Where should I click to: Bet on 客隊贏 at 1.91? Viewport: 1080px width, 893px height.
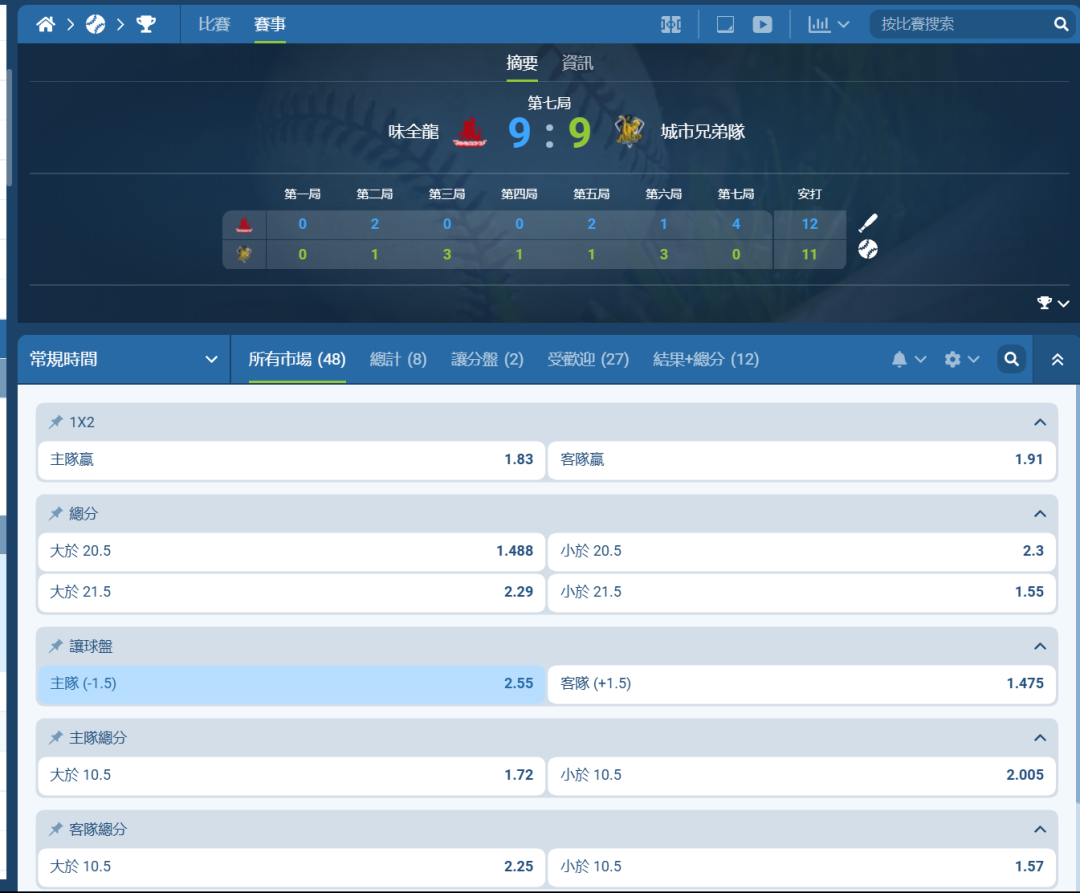[802, 459]
